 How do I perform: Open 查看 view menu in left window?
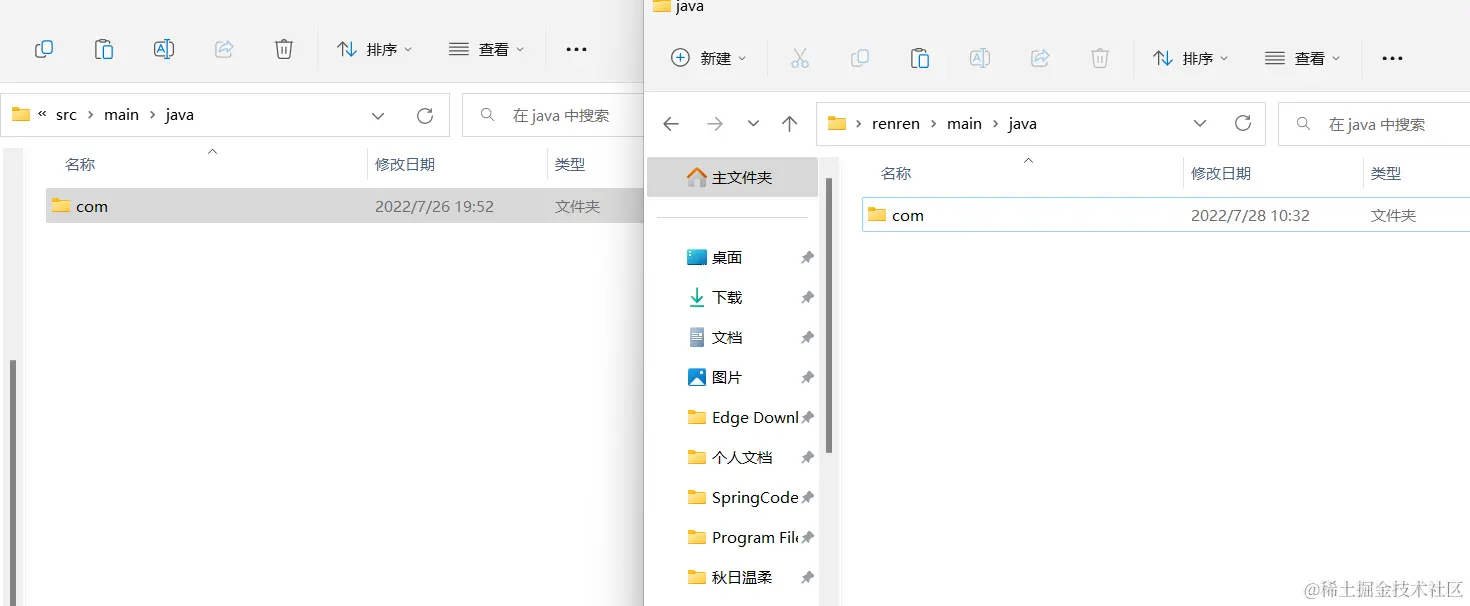pos(486,49)
